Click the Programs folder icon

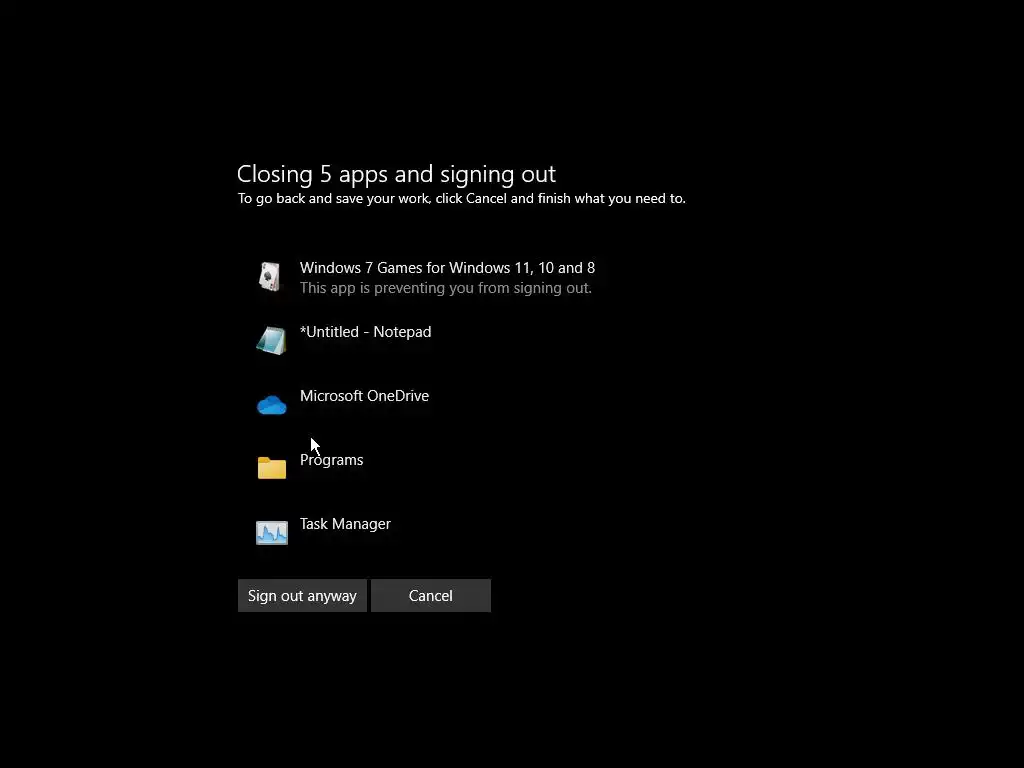click(x=272, y=468)
